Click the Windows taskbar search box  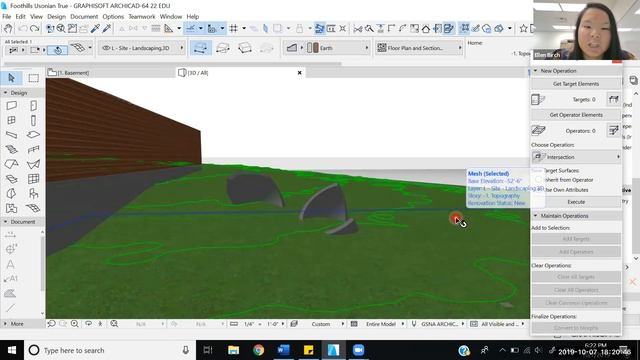click(110, 350)
